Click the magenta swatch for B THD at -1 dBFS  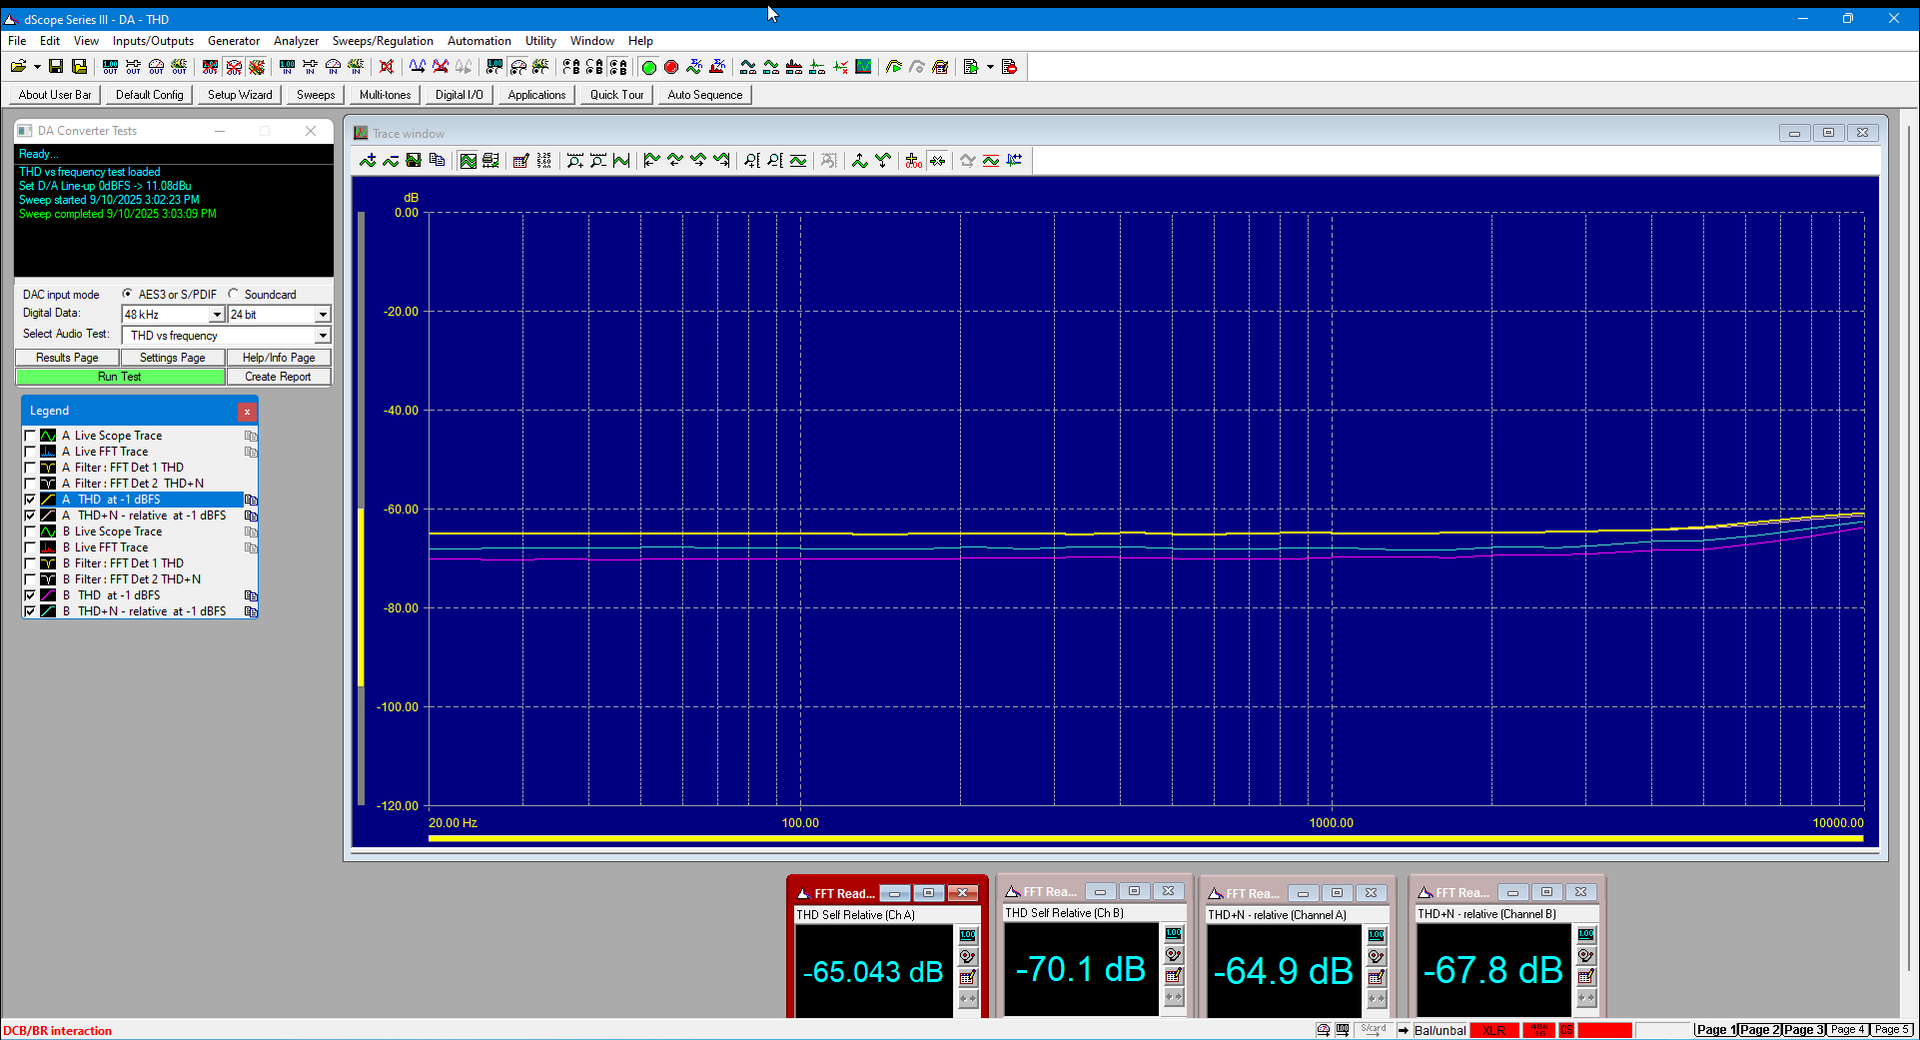pyautogui.click(x=48, y=596)
